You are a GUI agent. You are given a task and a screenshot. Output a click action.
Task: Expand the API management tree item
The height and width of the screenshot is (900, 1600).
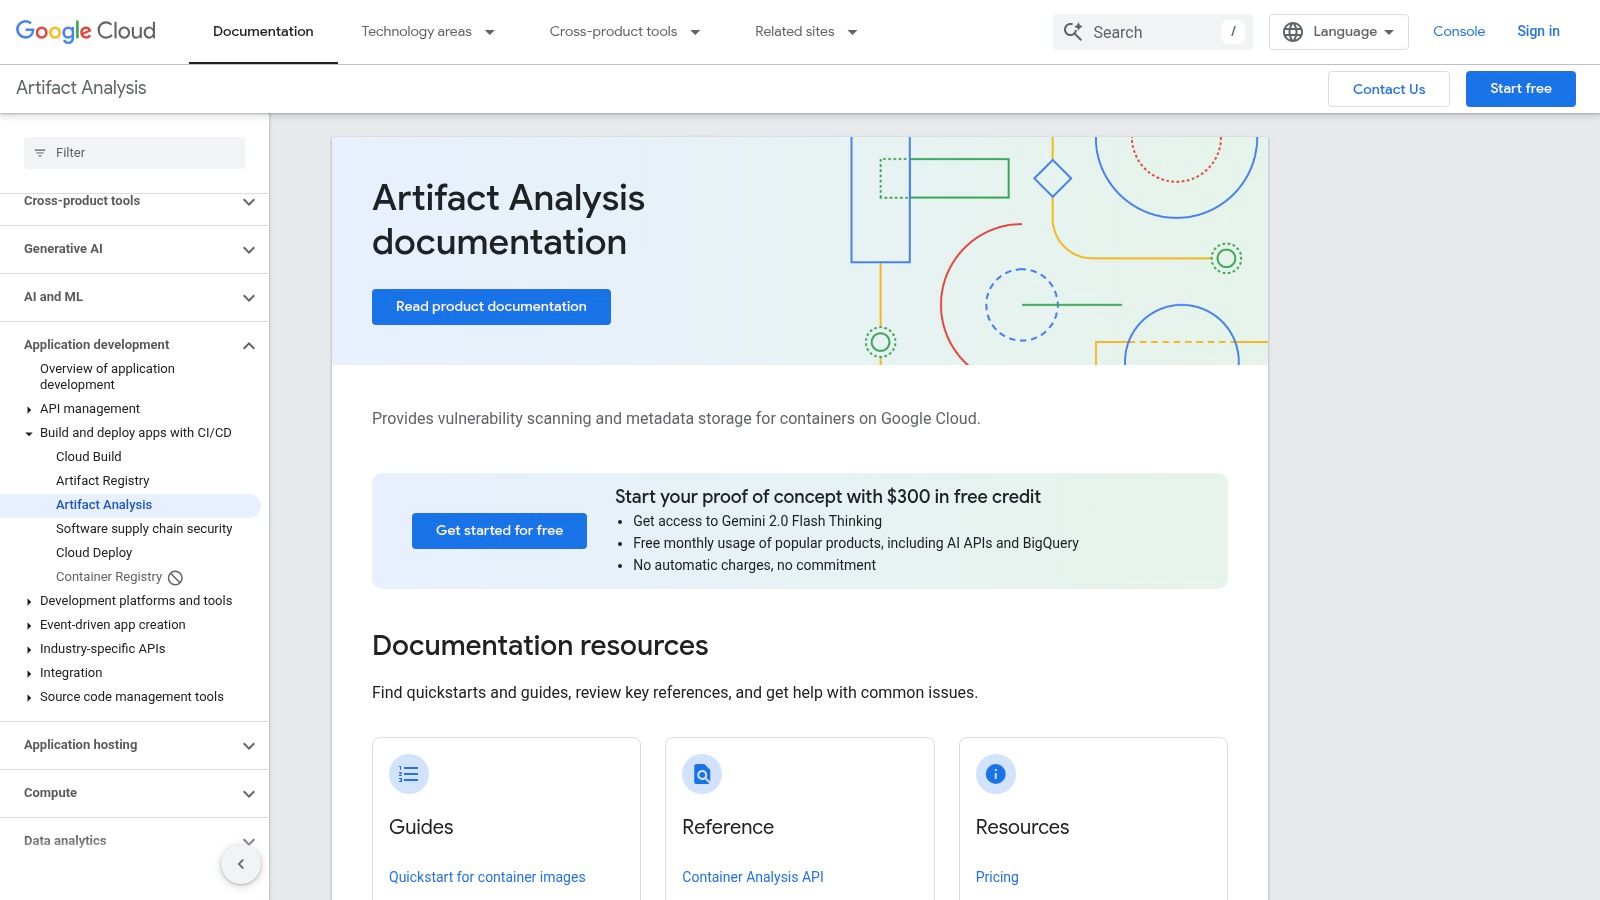point(29,409)
